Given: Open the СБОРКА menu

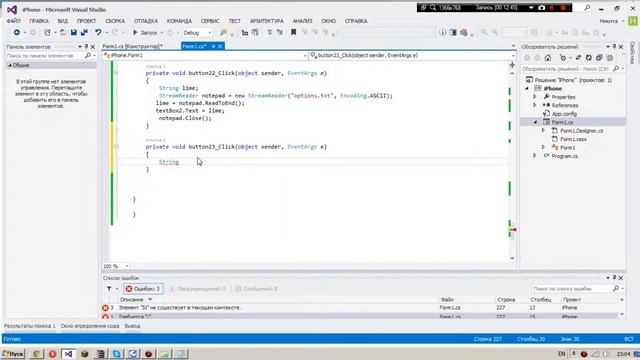Looking at the screenshot, I should [115, 21].
